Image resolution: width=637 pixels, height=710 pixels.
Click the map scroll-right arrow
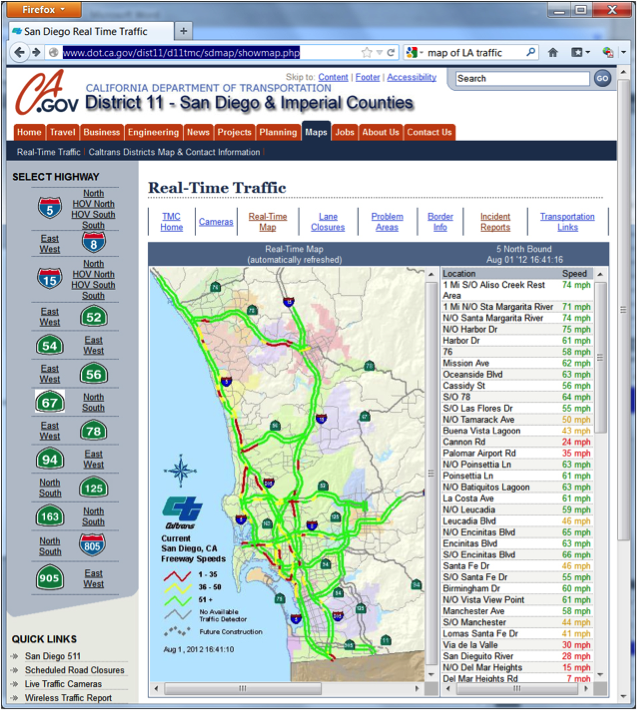(417, 688)
